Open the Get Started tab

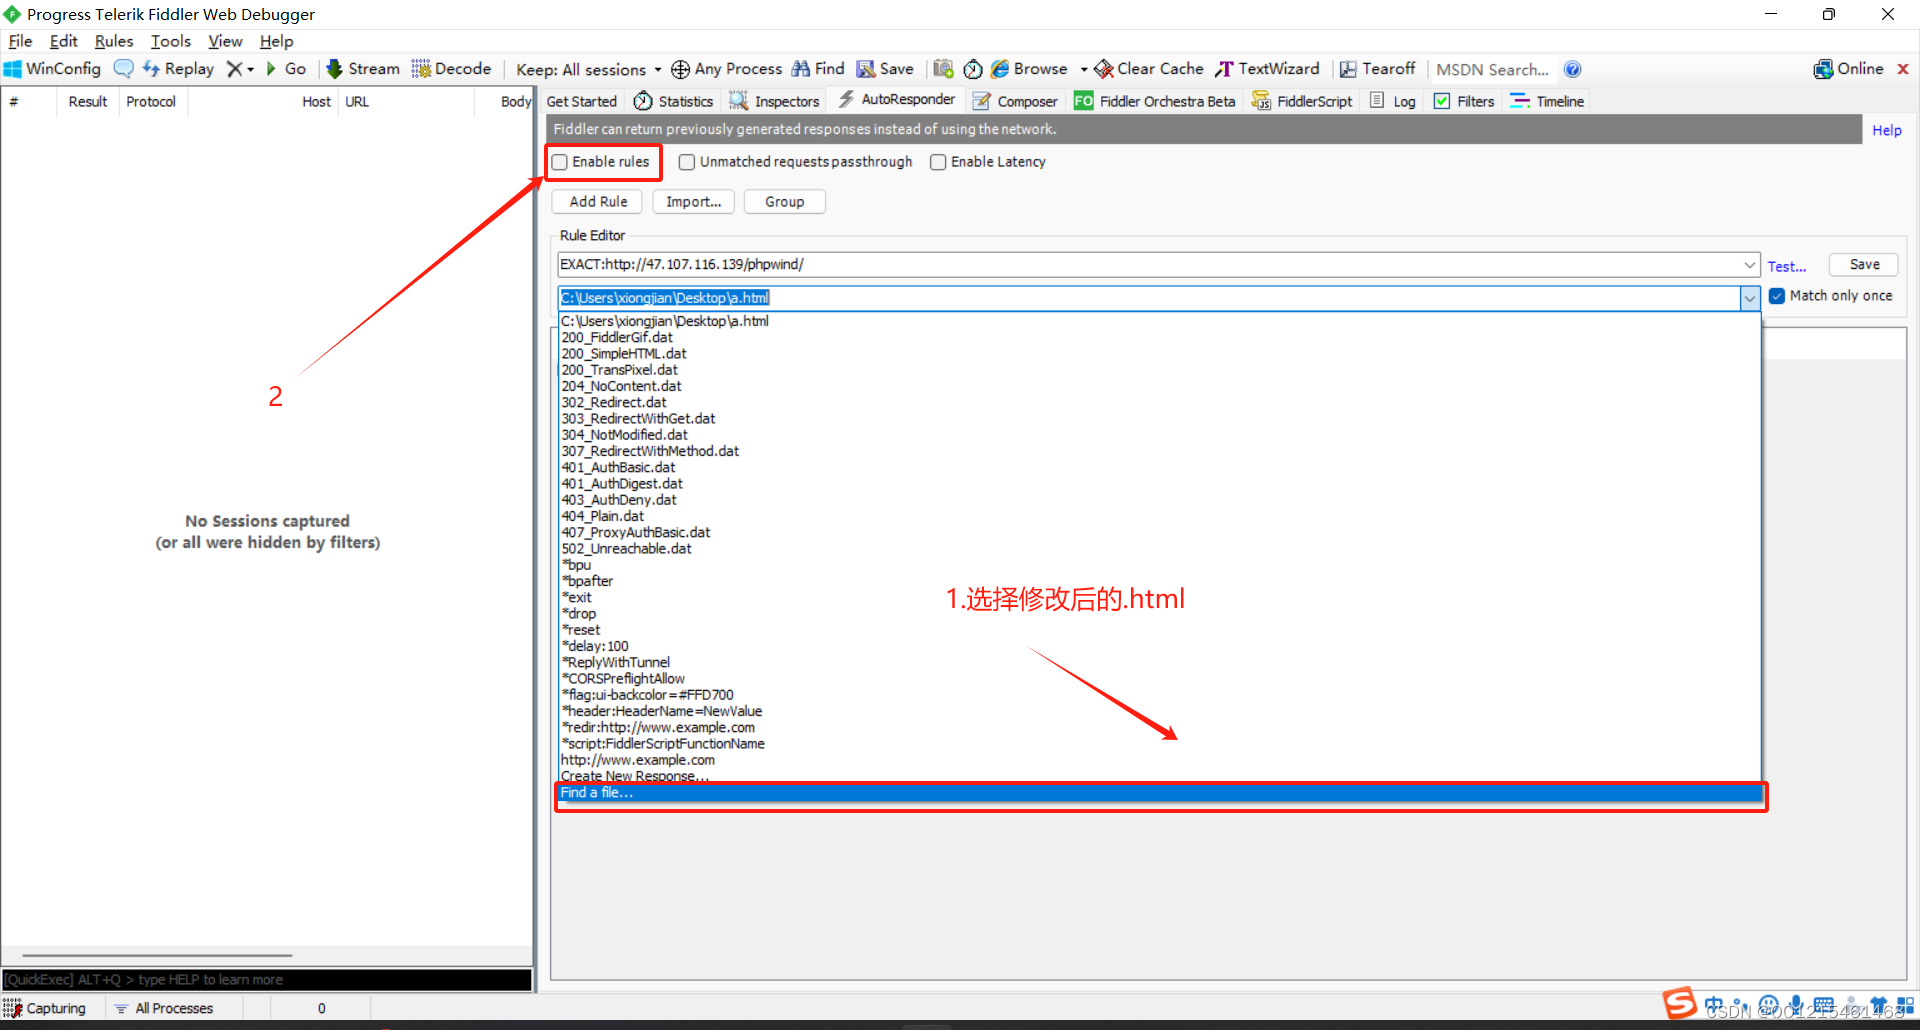[581, 101]
